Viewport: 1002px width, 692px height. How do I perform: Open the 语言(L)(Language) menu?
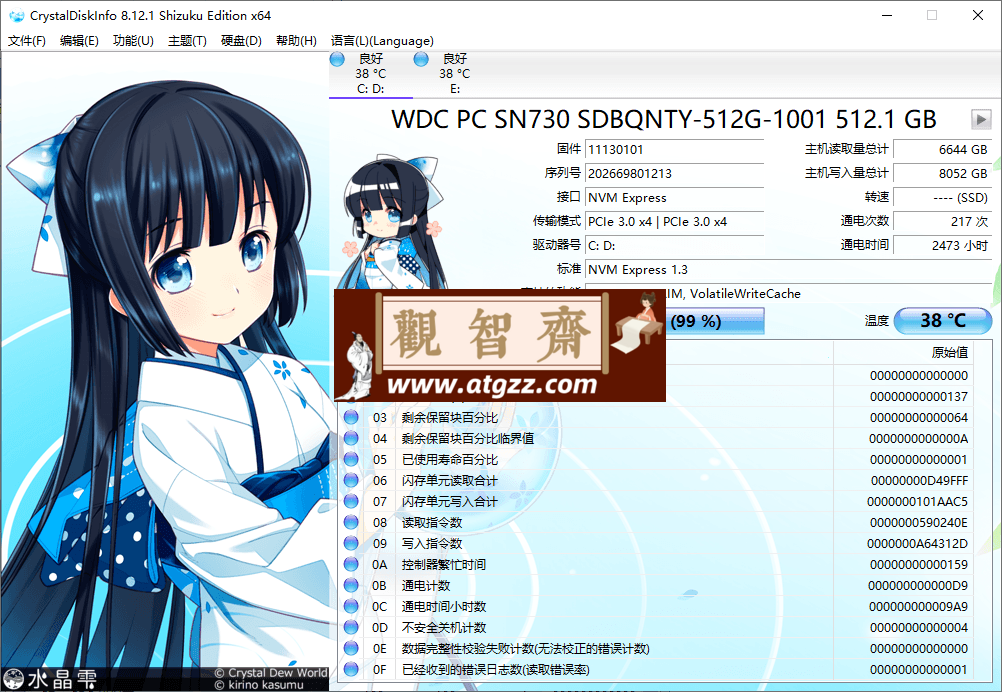click(x=382, y=41)
